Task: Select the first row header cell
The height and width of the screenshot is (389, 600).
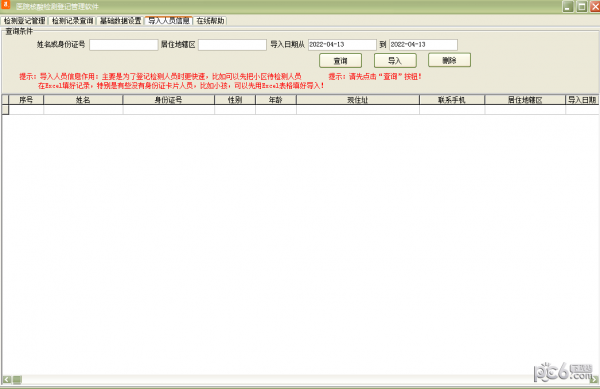Action: point(5,109)
